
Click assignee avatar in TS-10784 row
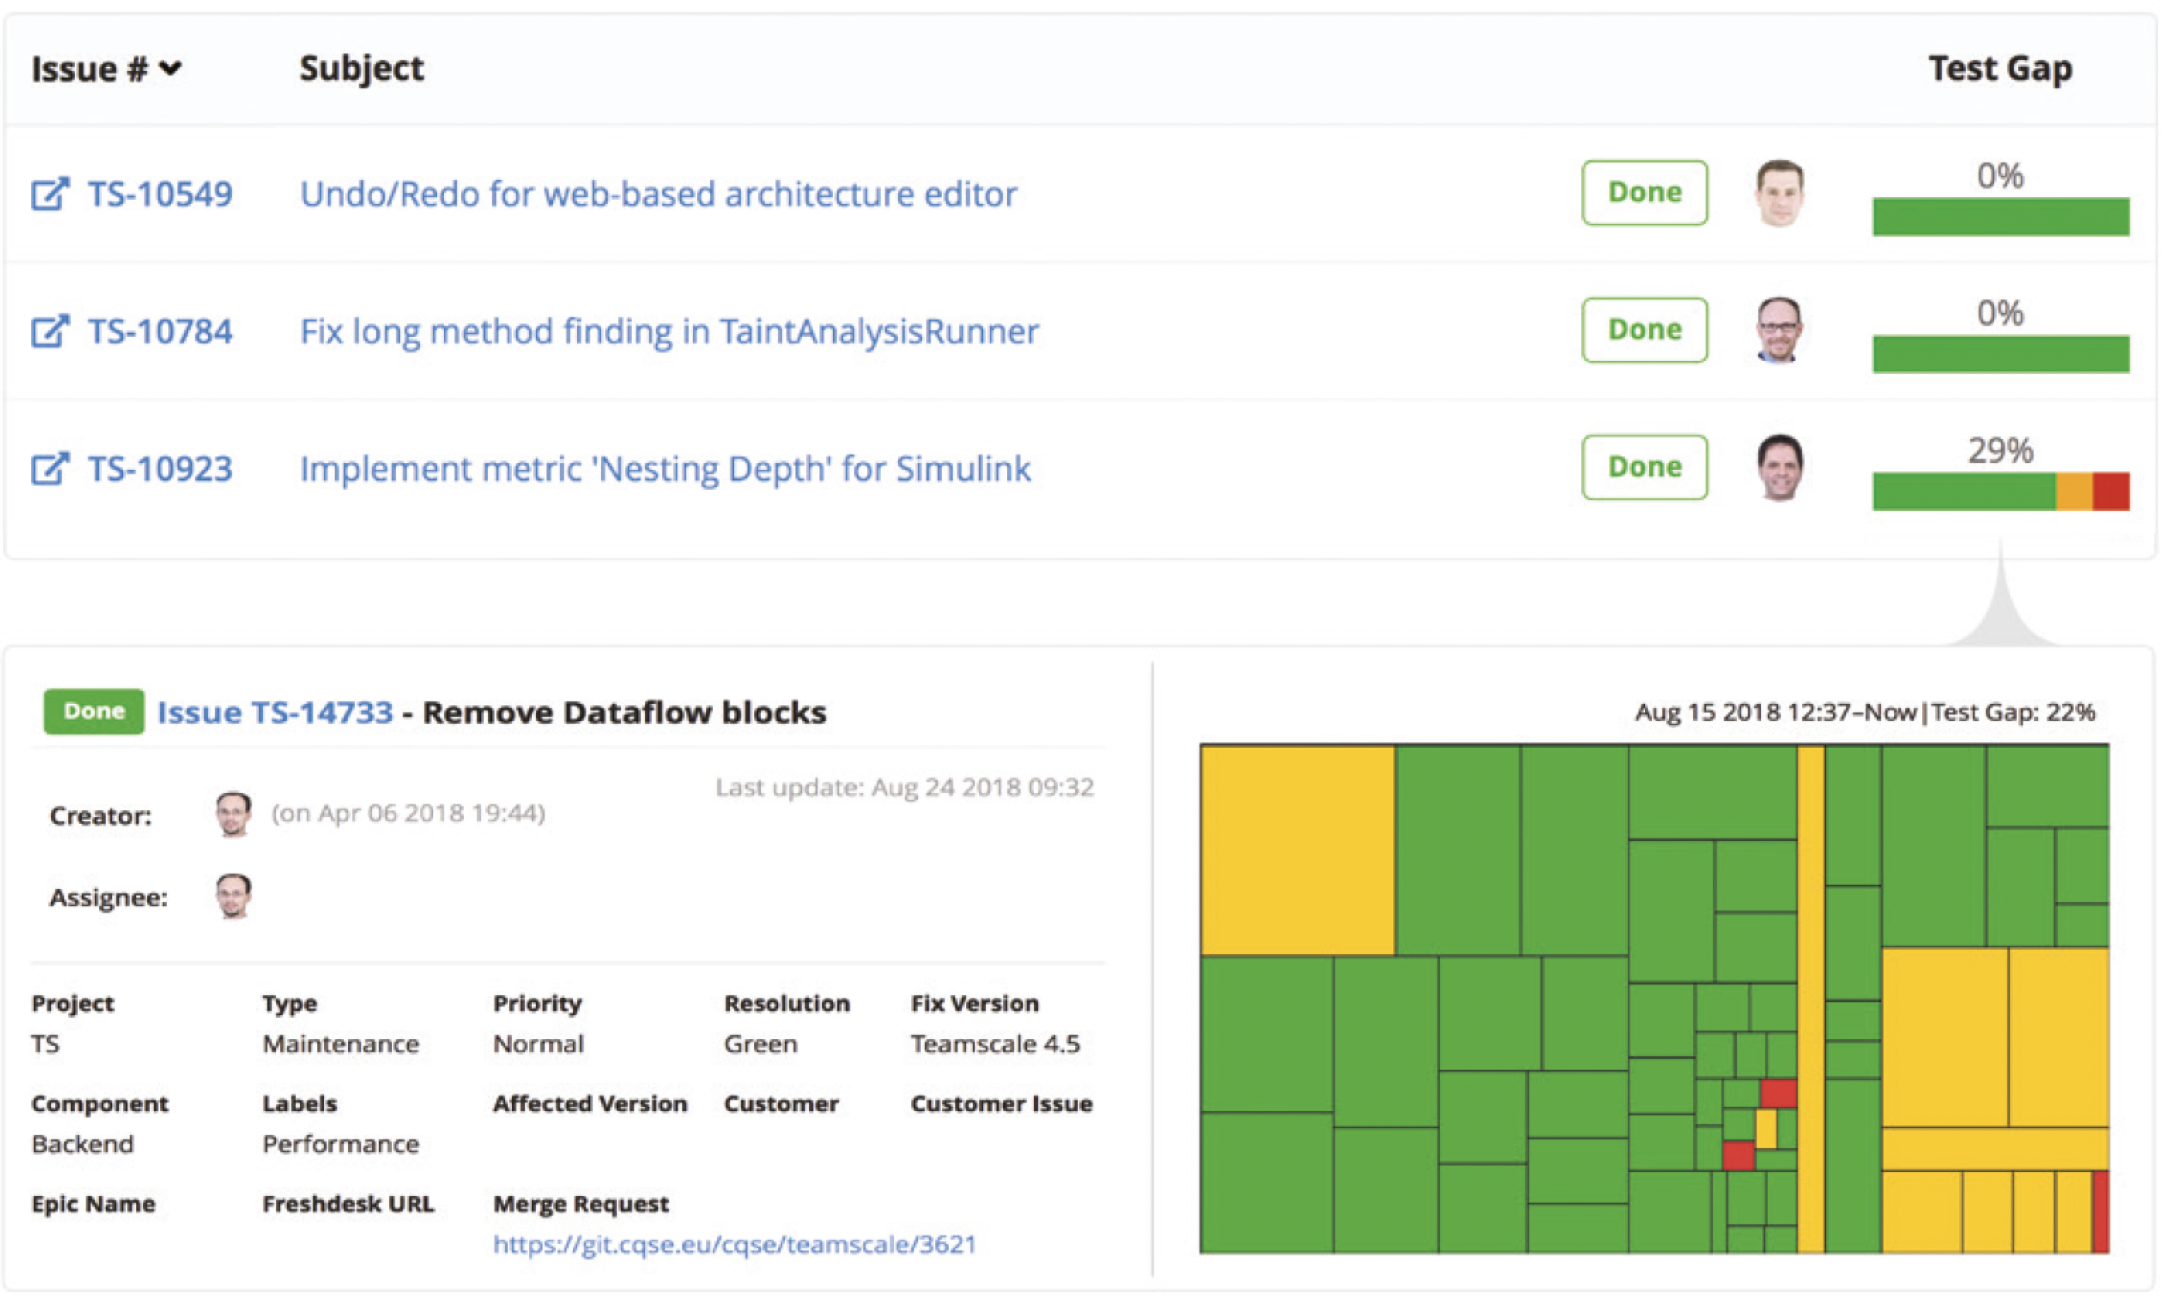point(1780,329)
